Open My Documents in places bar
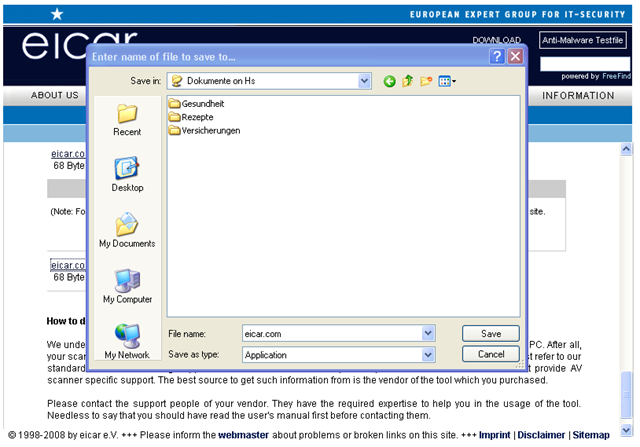The image size is (640, 447). click(x=127, y=231)
